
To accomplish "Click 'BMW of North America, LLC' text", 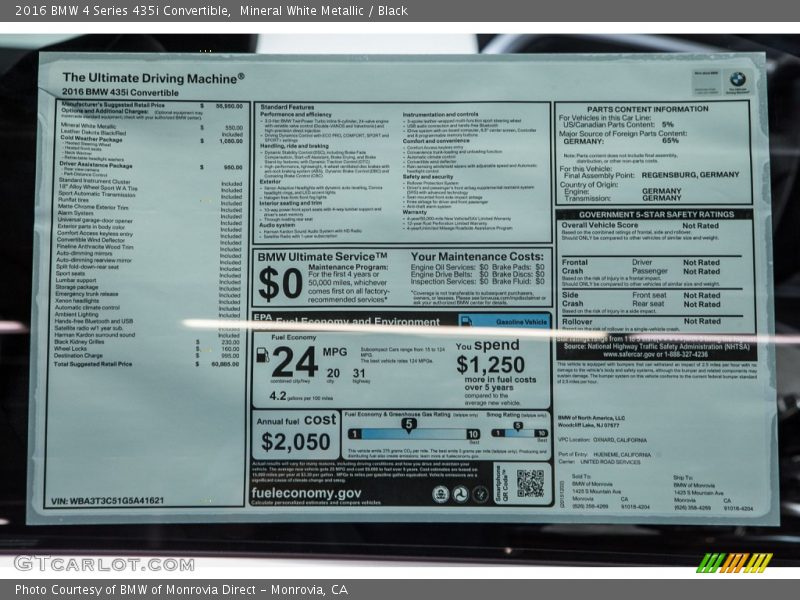I will 591,418.
